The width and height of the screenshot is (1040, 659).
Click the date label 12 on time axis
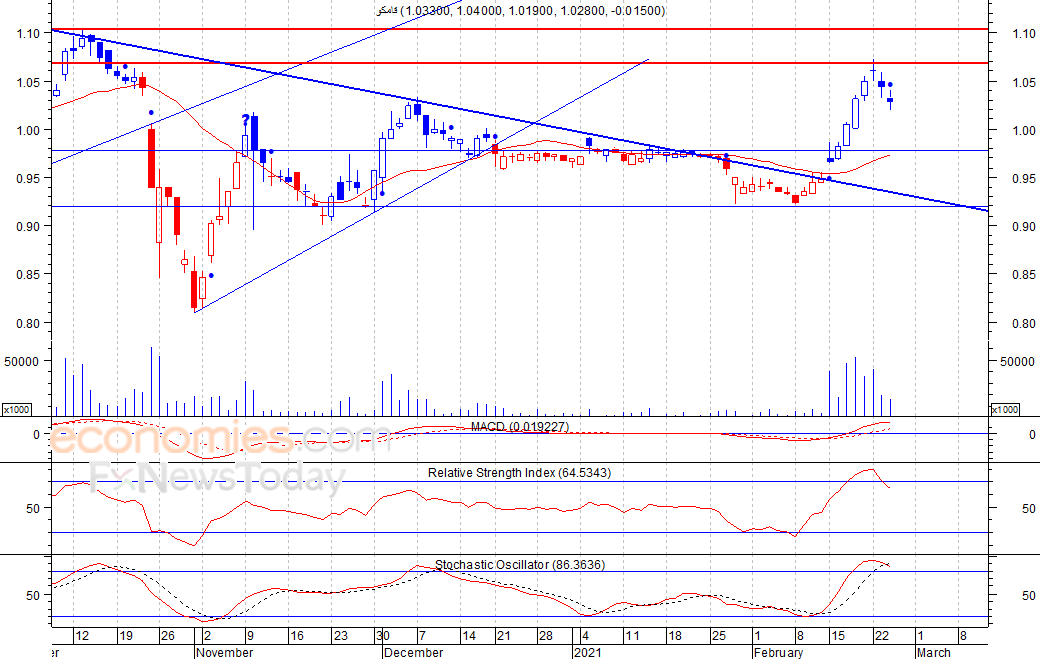tap(82, 636)
